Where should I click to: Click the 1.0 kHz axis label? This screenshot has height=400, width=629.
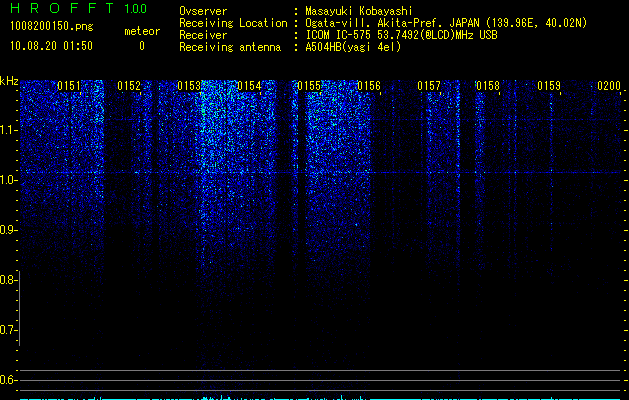pyautogui.click(x=8, y=180)
